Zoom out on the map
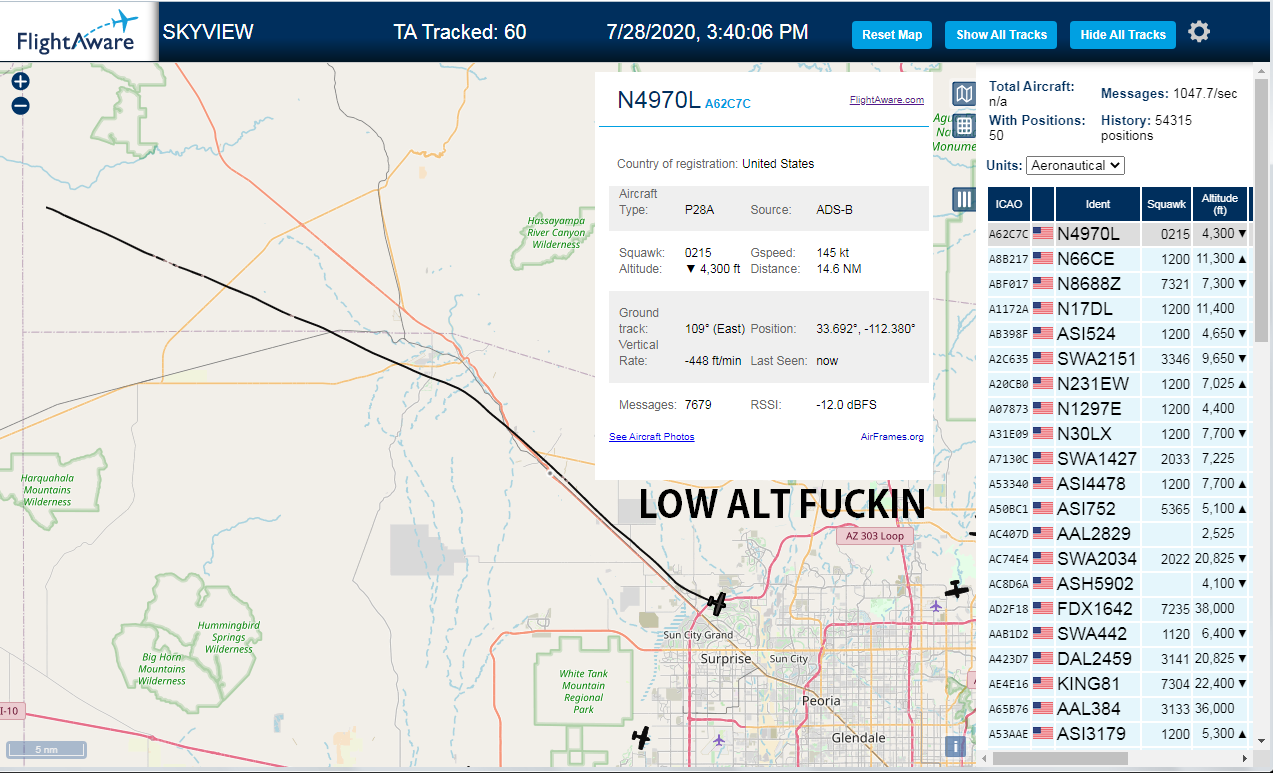 click(21, 105)
